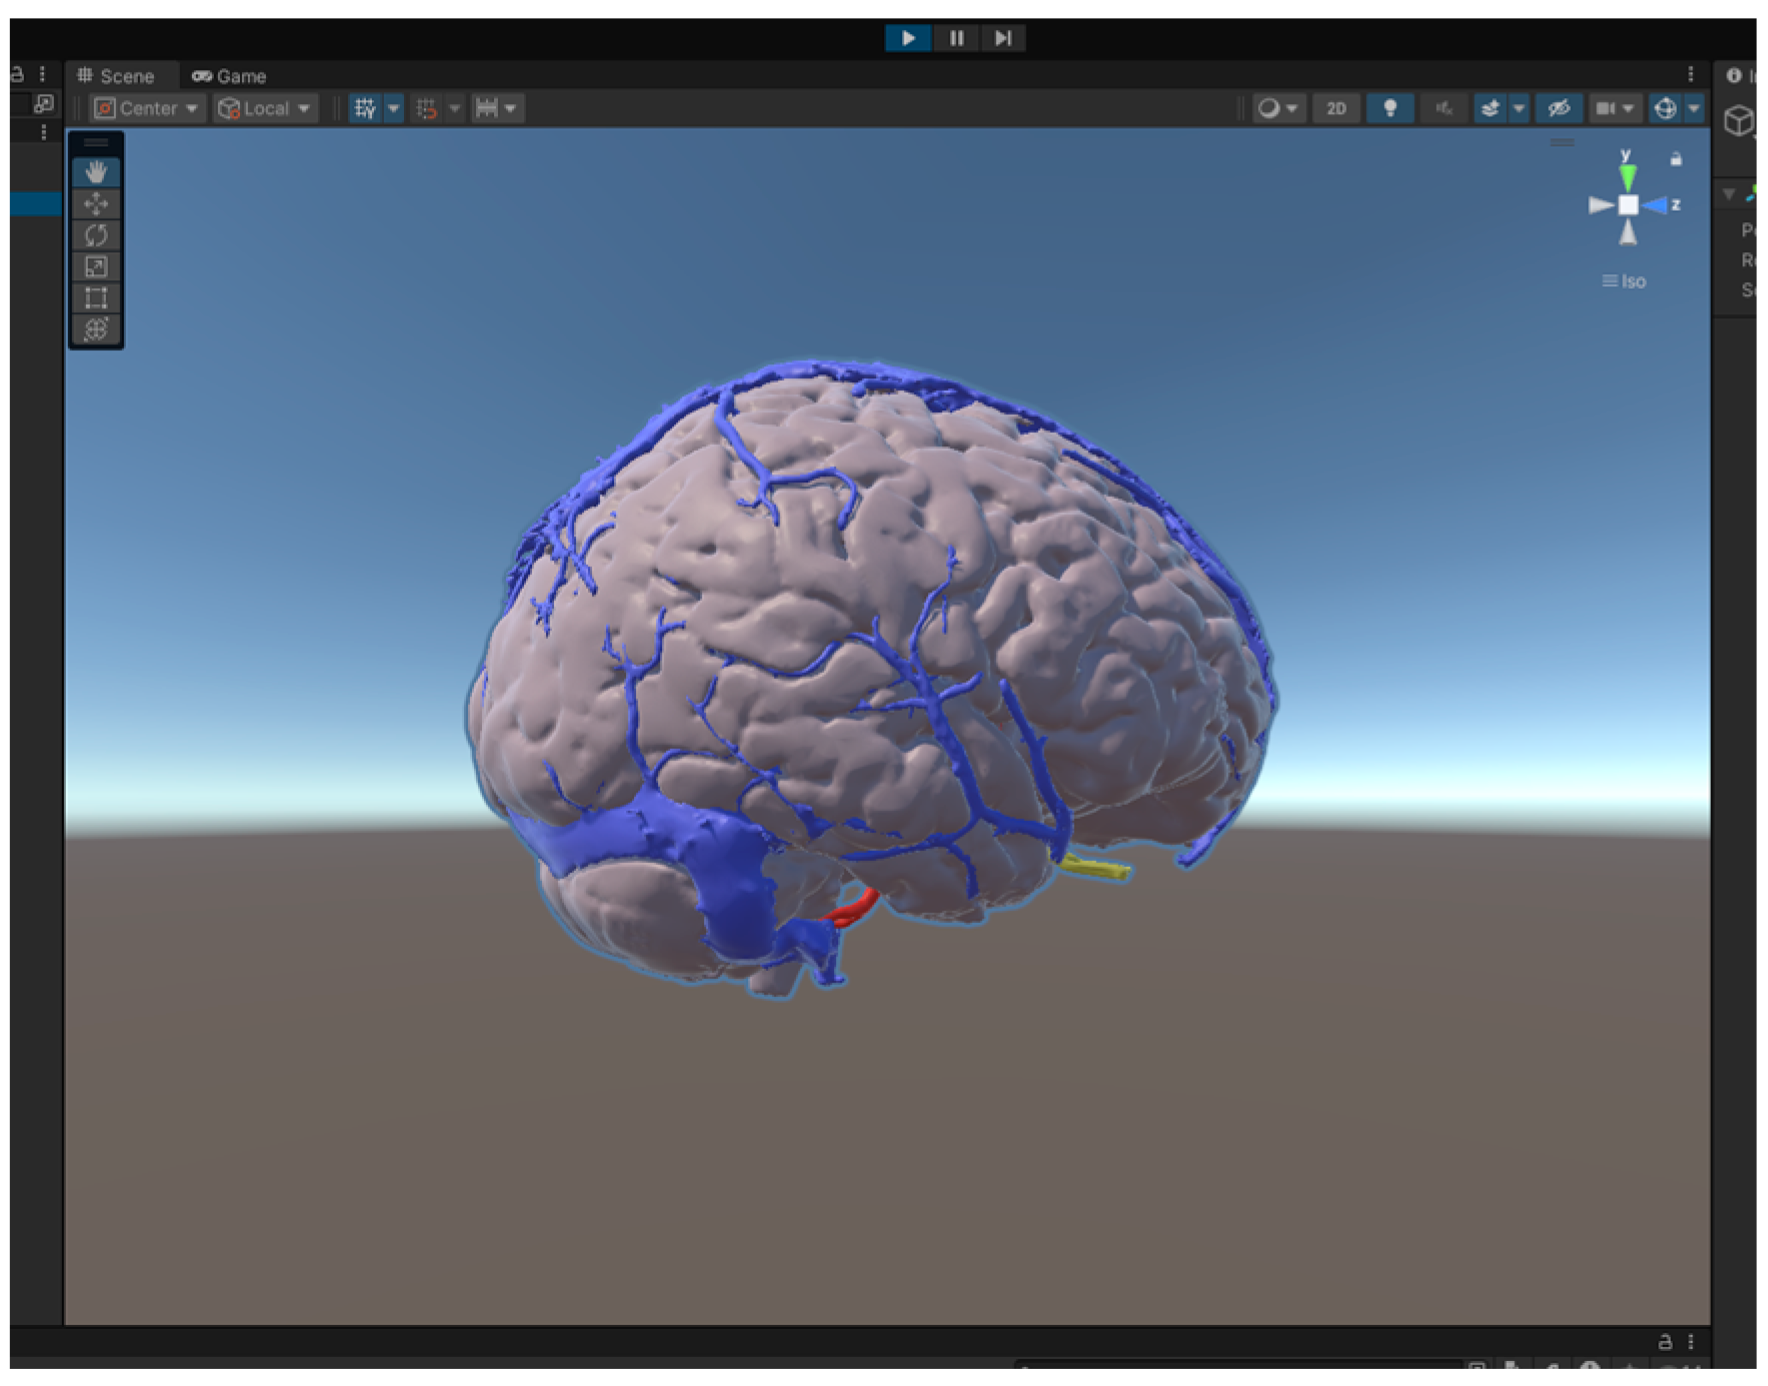Select the Hand (View) tool

pos(96,172)
